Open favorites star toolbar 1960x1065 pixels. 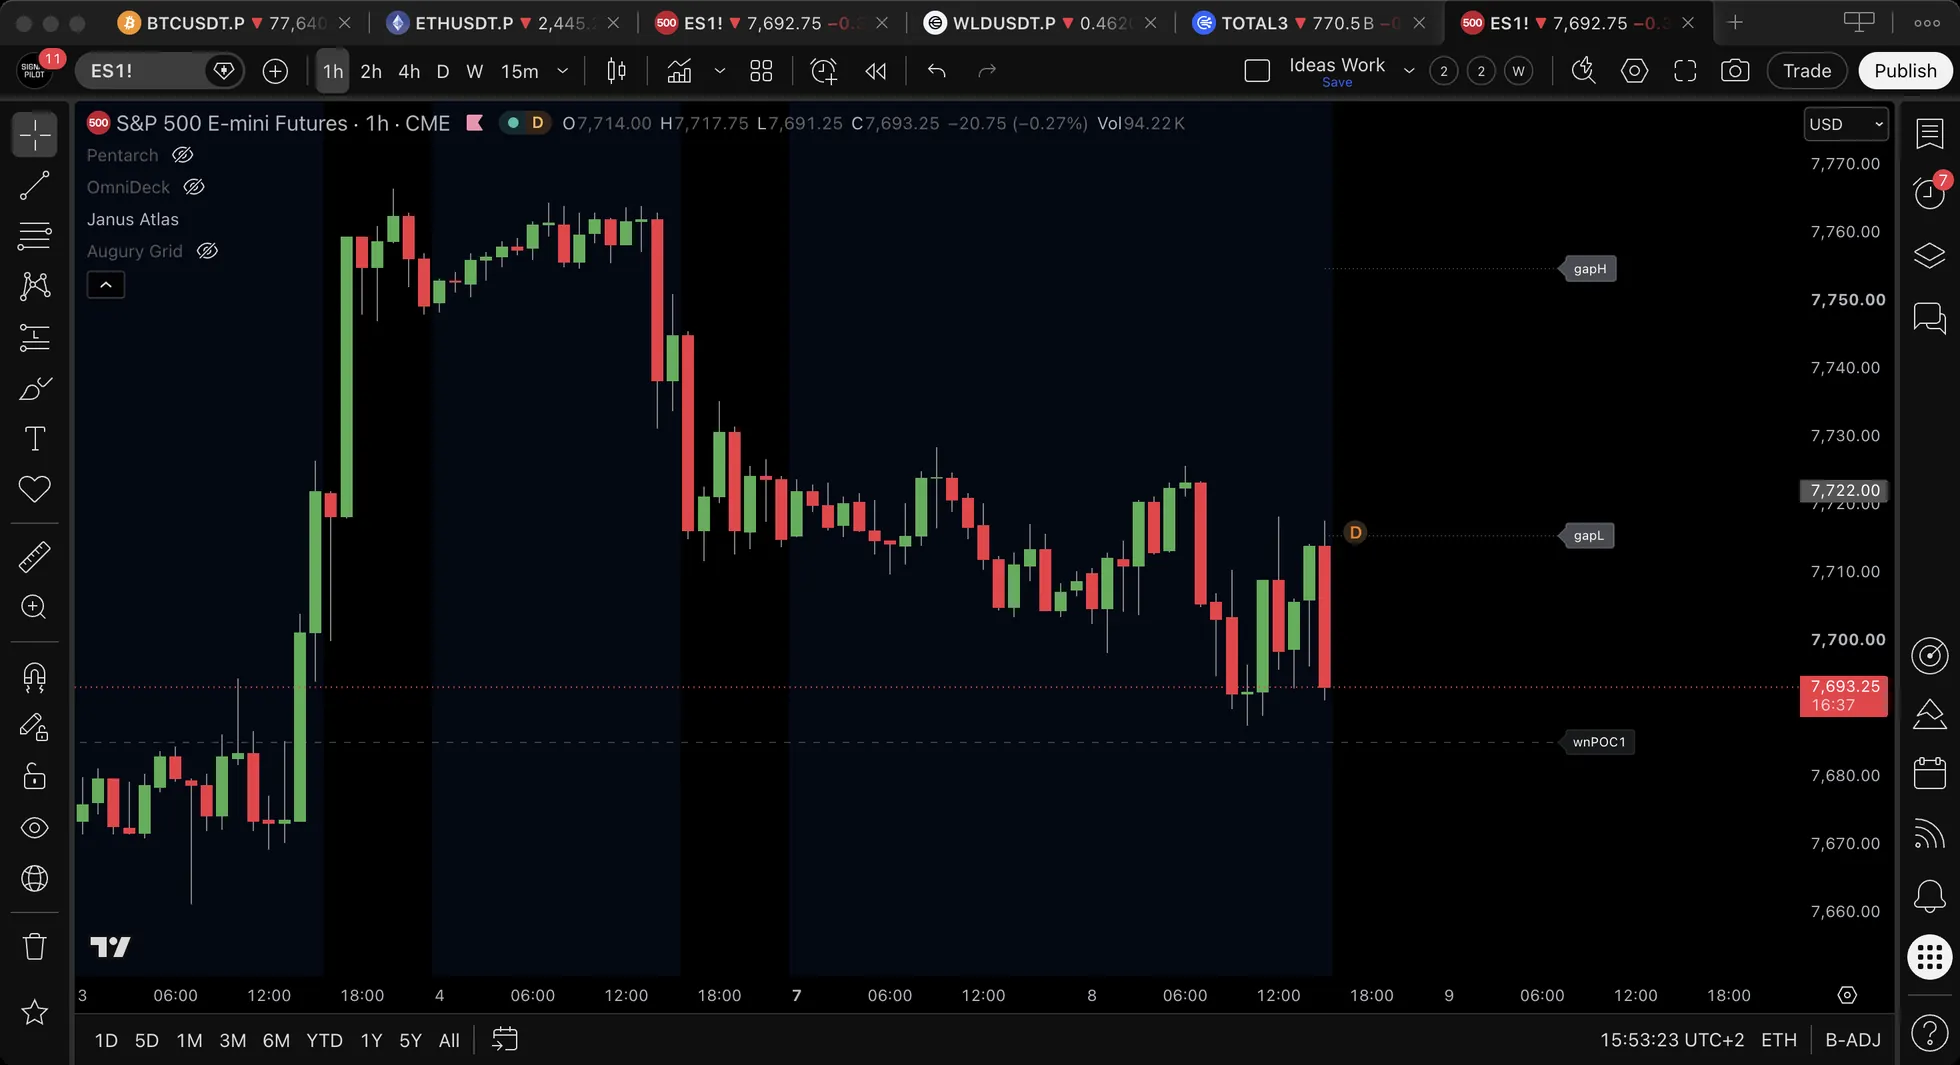(34, 1013)
